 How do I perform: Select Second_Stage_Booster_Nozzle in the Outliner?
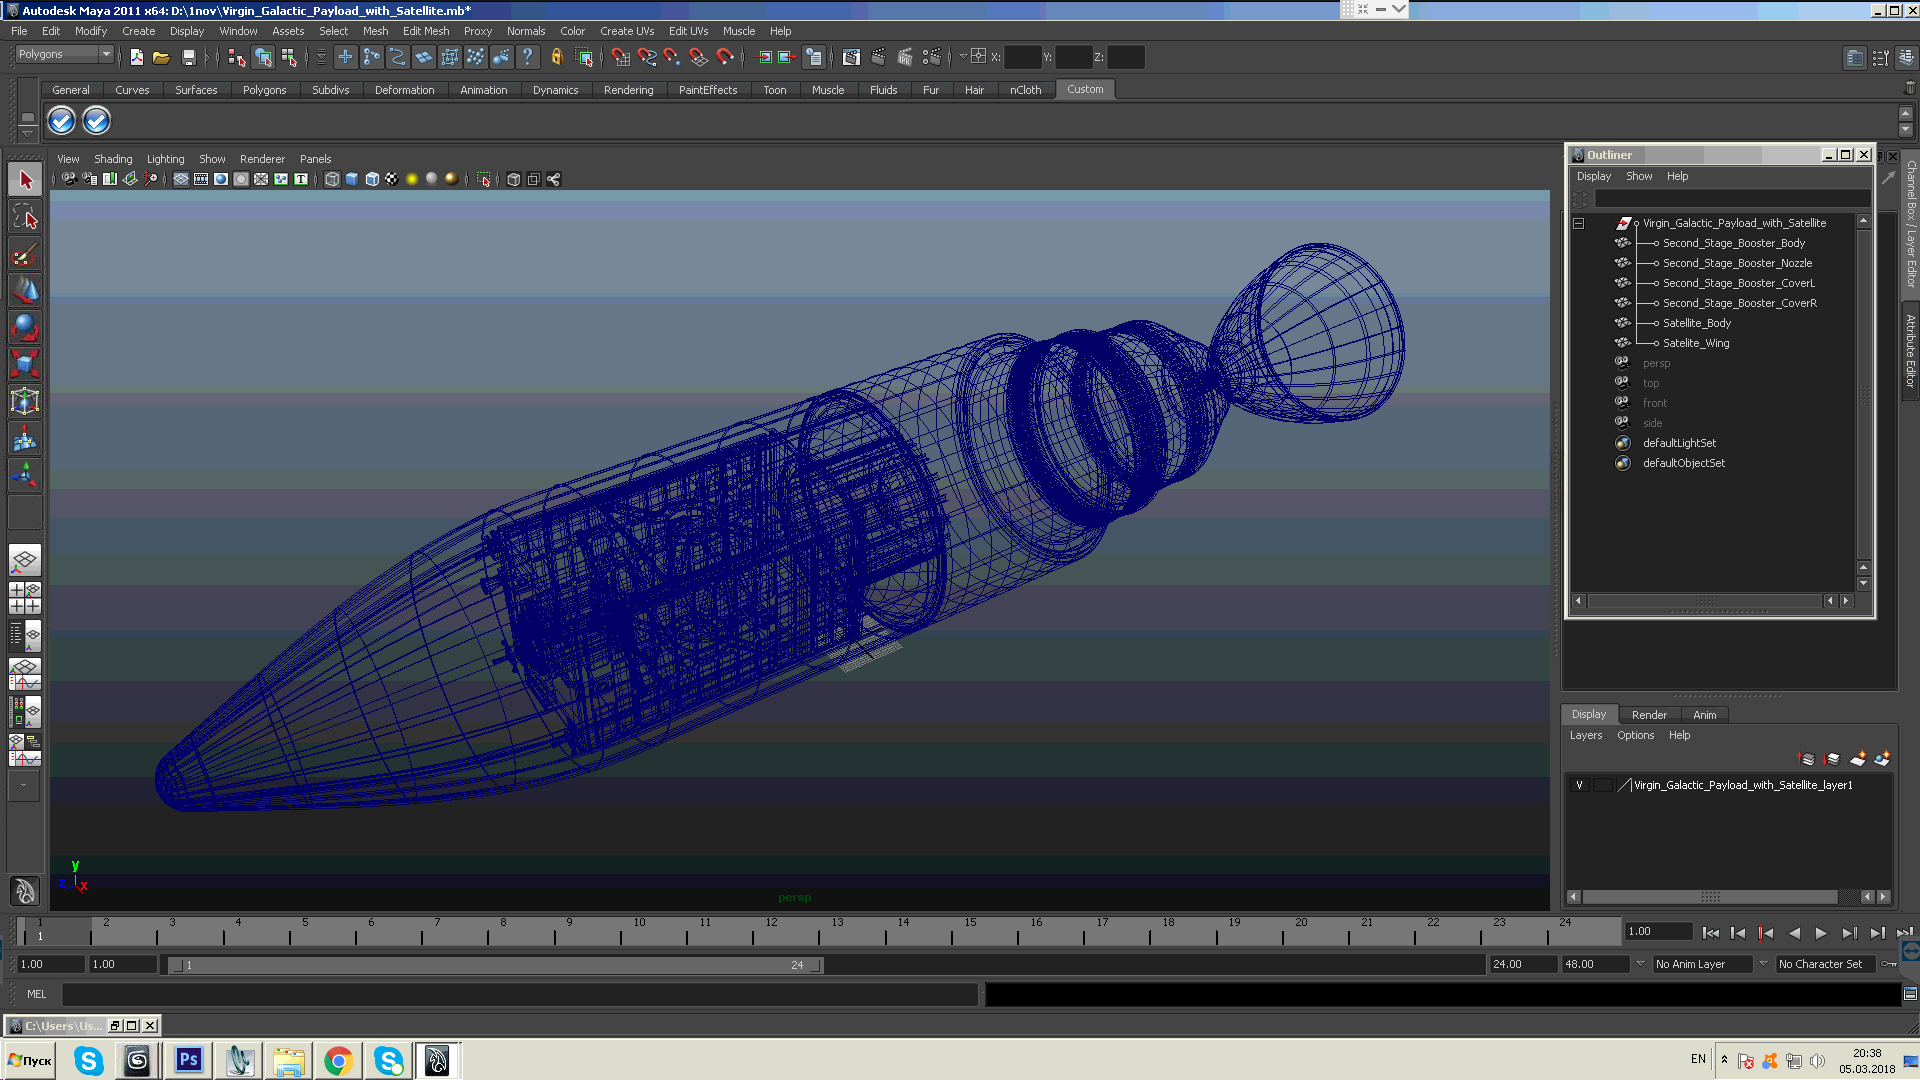[x=1737, y=263]
